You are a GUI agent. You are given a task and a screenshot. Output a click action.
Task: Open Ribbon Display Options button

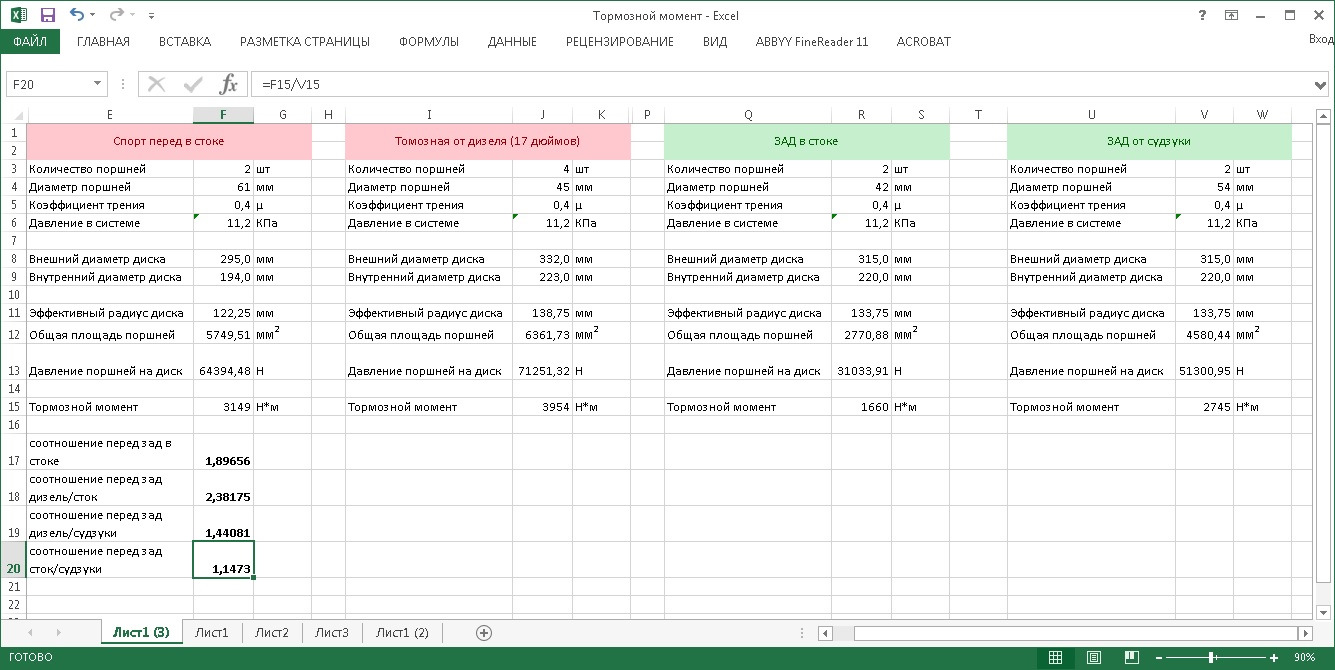[x=1231, y=15]
